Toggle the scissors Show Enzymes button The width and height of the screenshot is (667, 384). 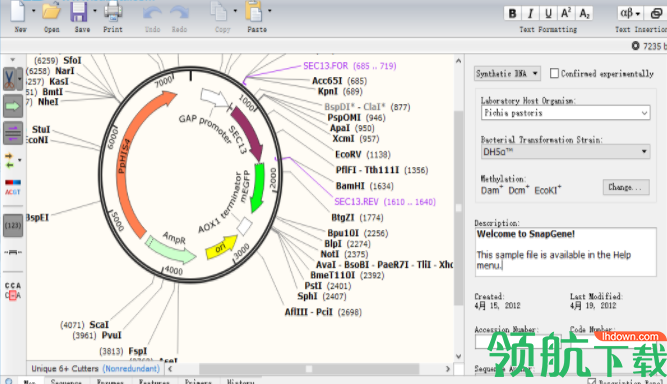click(9, 79)
